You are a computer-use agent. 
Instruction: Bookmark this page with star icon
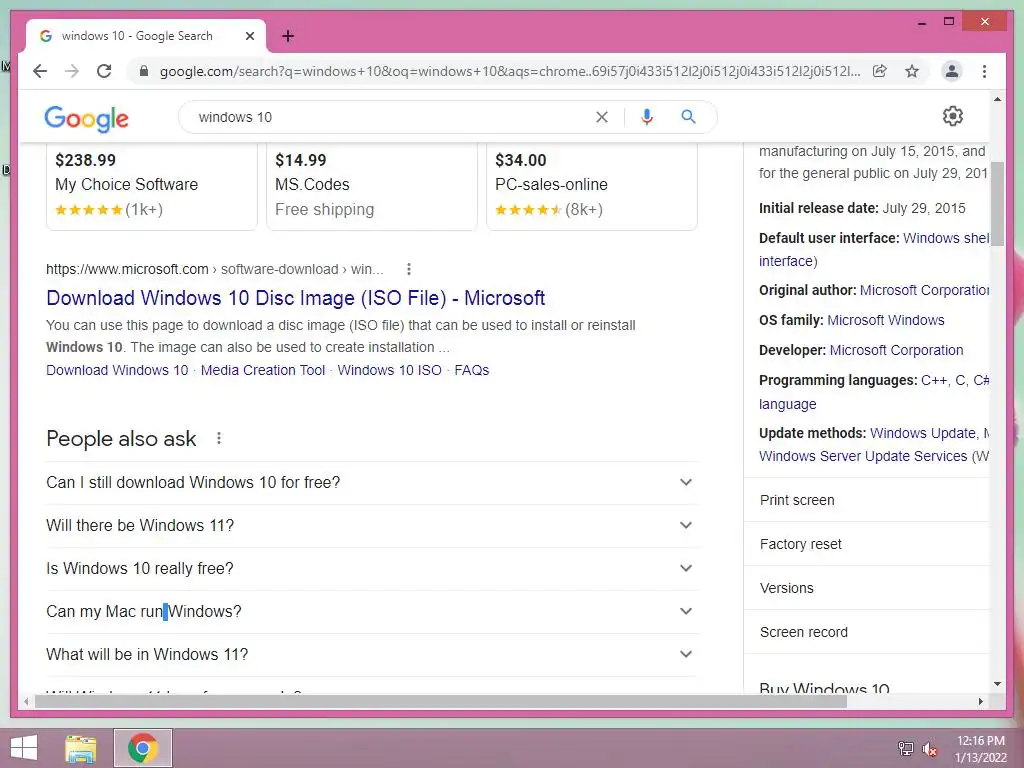912,71
